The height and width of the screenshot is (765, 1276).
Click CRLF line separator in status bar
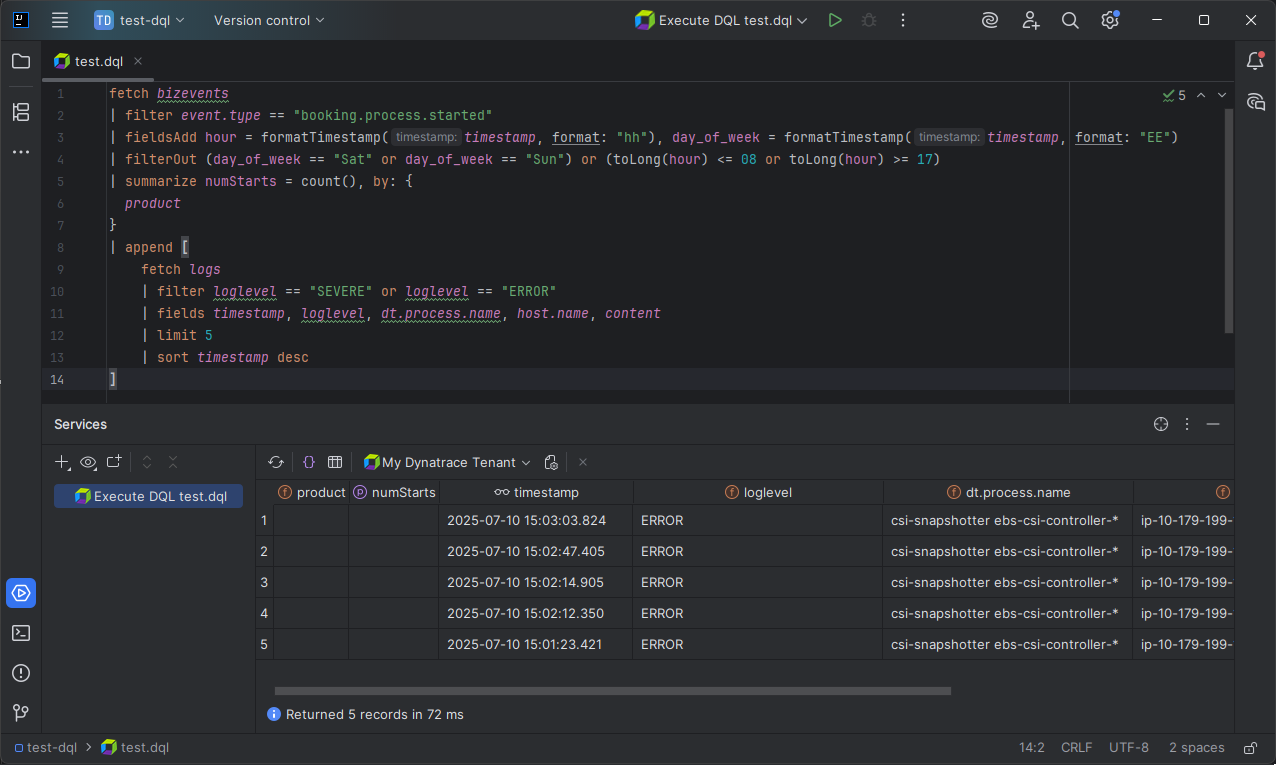click(x=1076, y=748)
